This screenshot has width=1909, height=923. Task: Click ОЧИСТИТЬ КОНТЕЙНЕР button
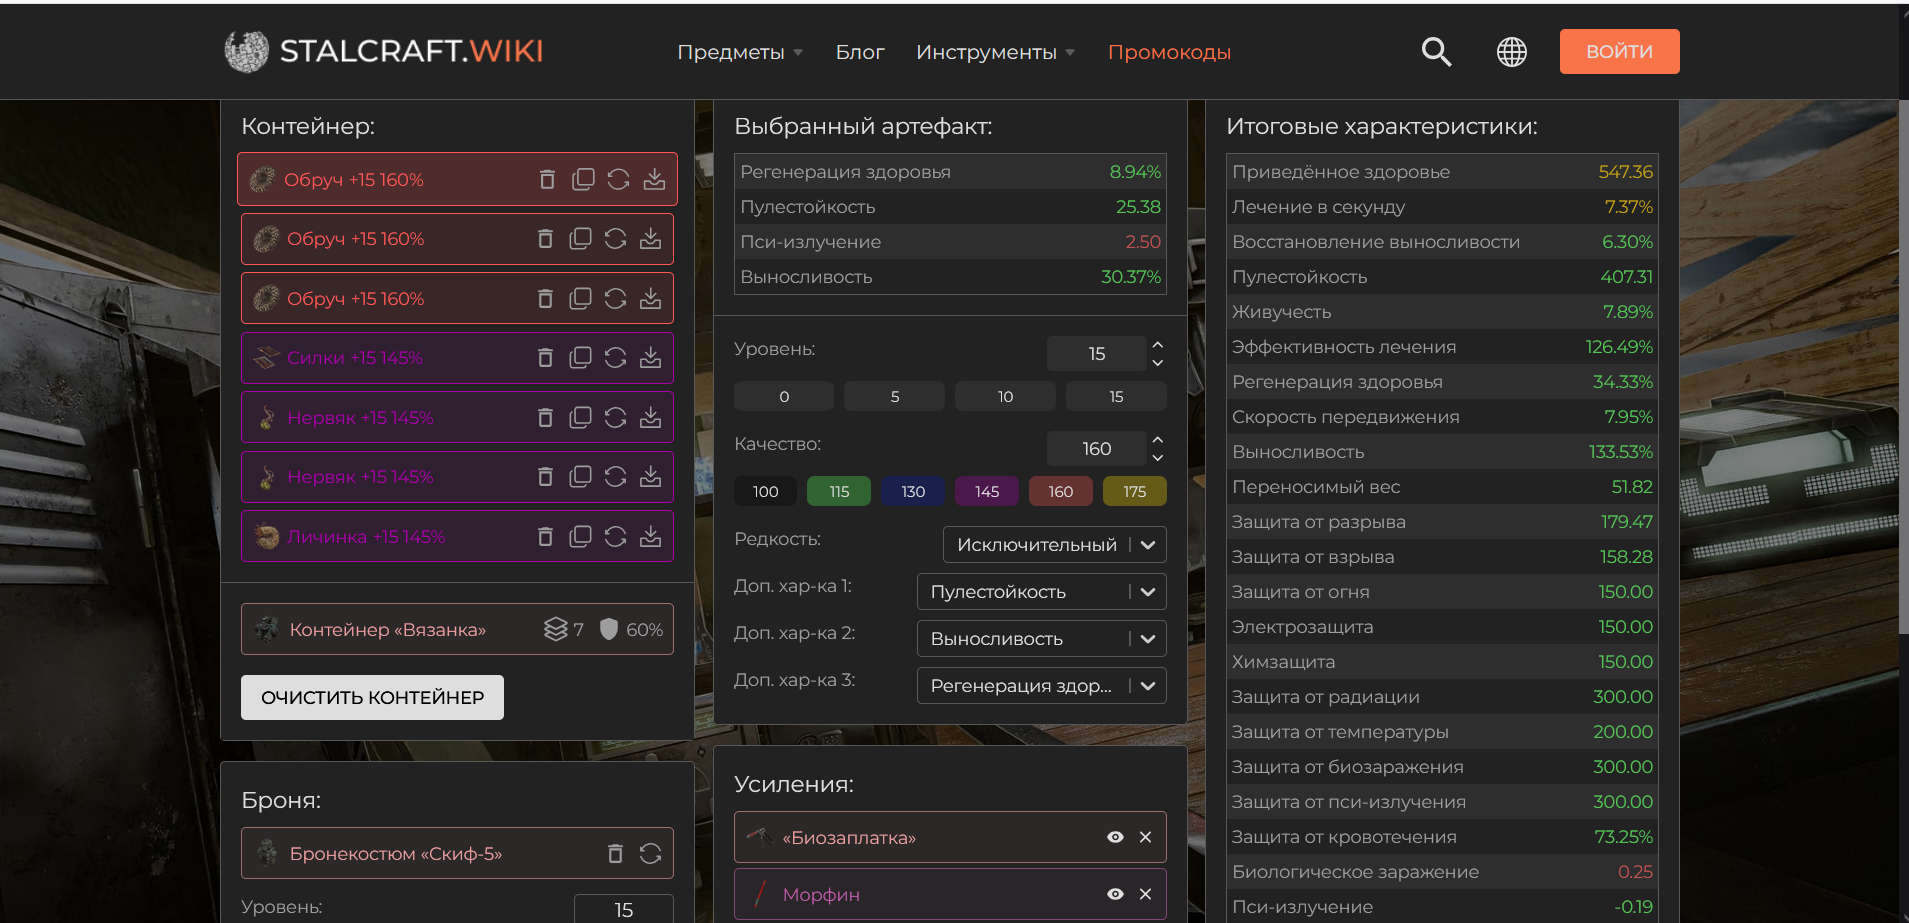372,698
